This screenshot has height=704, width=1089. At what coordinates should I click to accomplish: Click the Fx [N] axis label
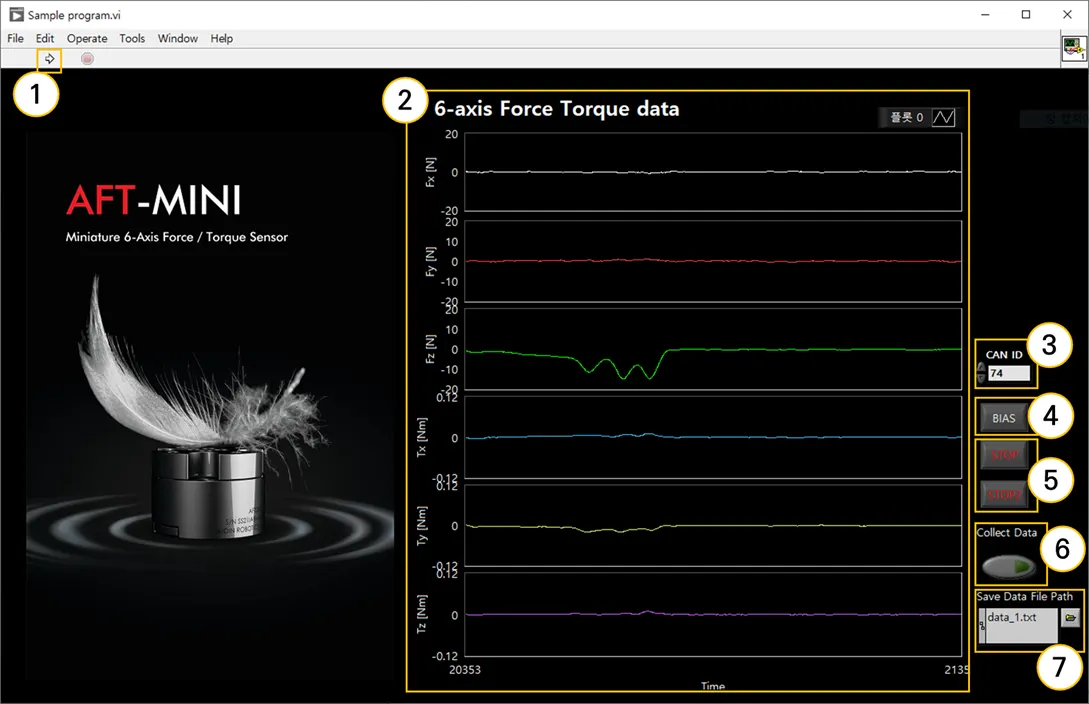(x=430, y=171)
